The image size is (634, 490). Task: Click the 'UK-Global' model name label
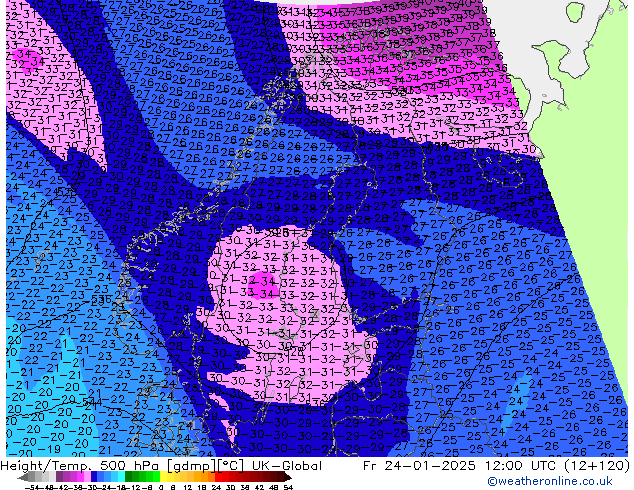[287, 466]
